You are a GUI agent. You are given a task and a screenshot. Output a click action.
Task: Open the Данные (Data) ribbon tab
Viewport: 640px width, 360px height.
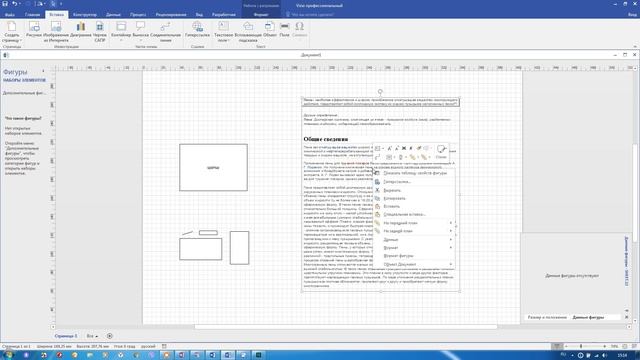point(113,14)
